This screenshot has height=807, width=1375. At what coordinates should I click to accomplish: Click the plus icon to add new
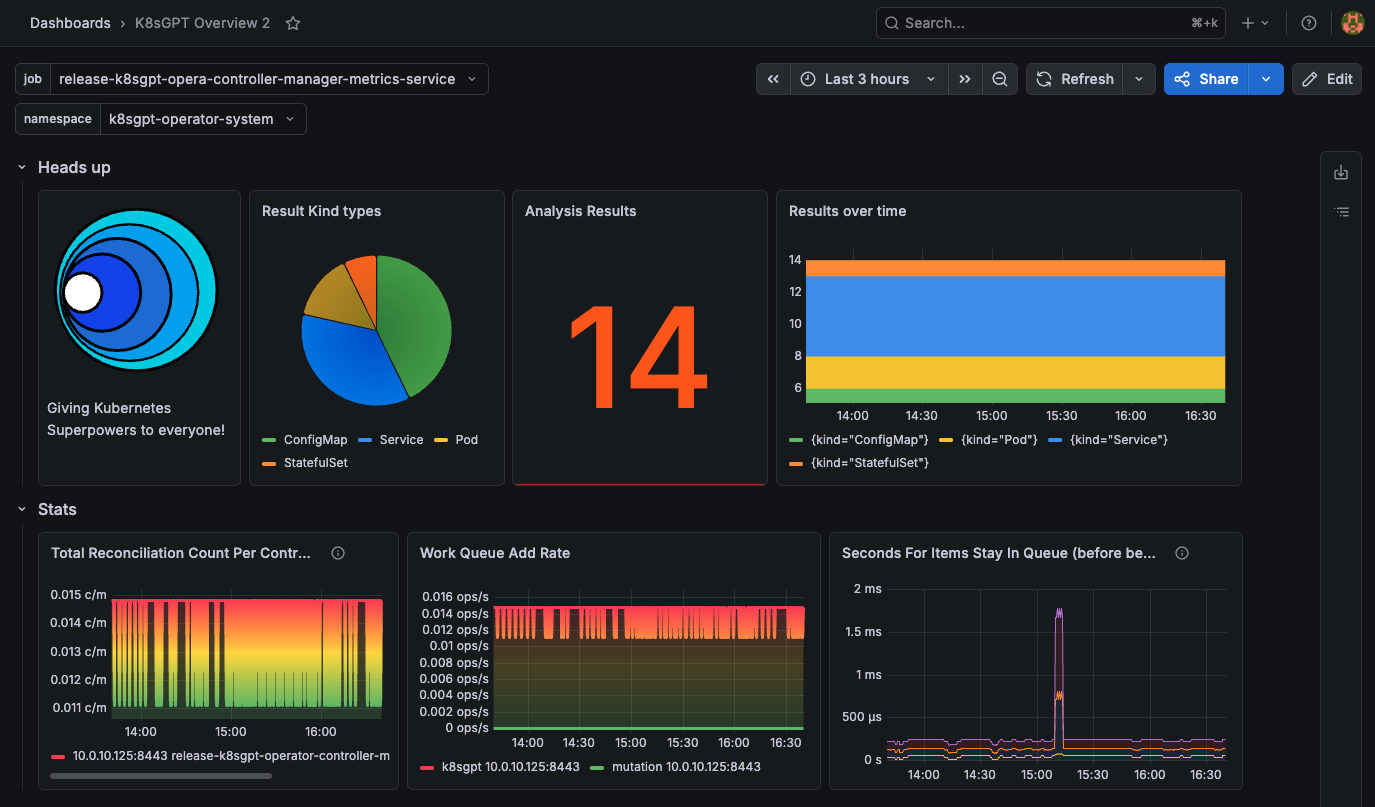click(x=1254, y=23)
